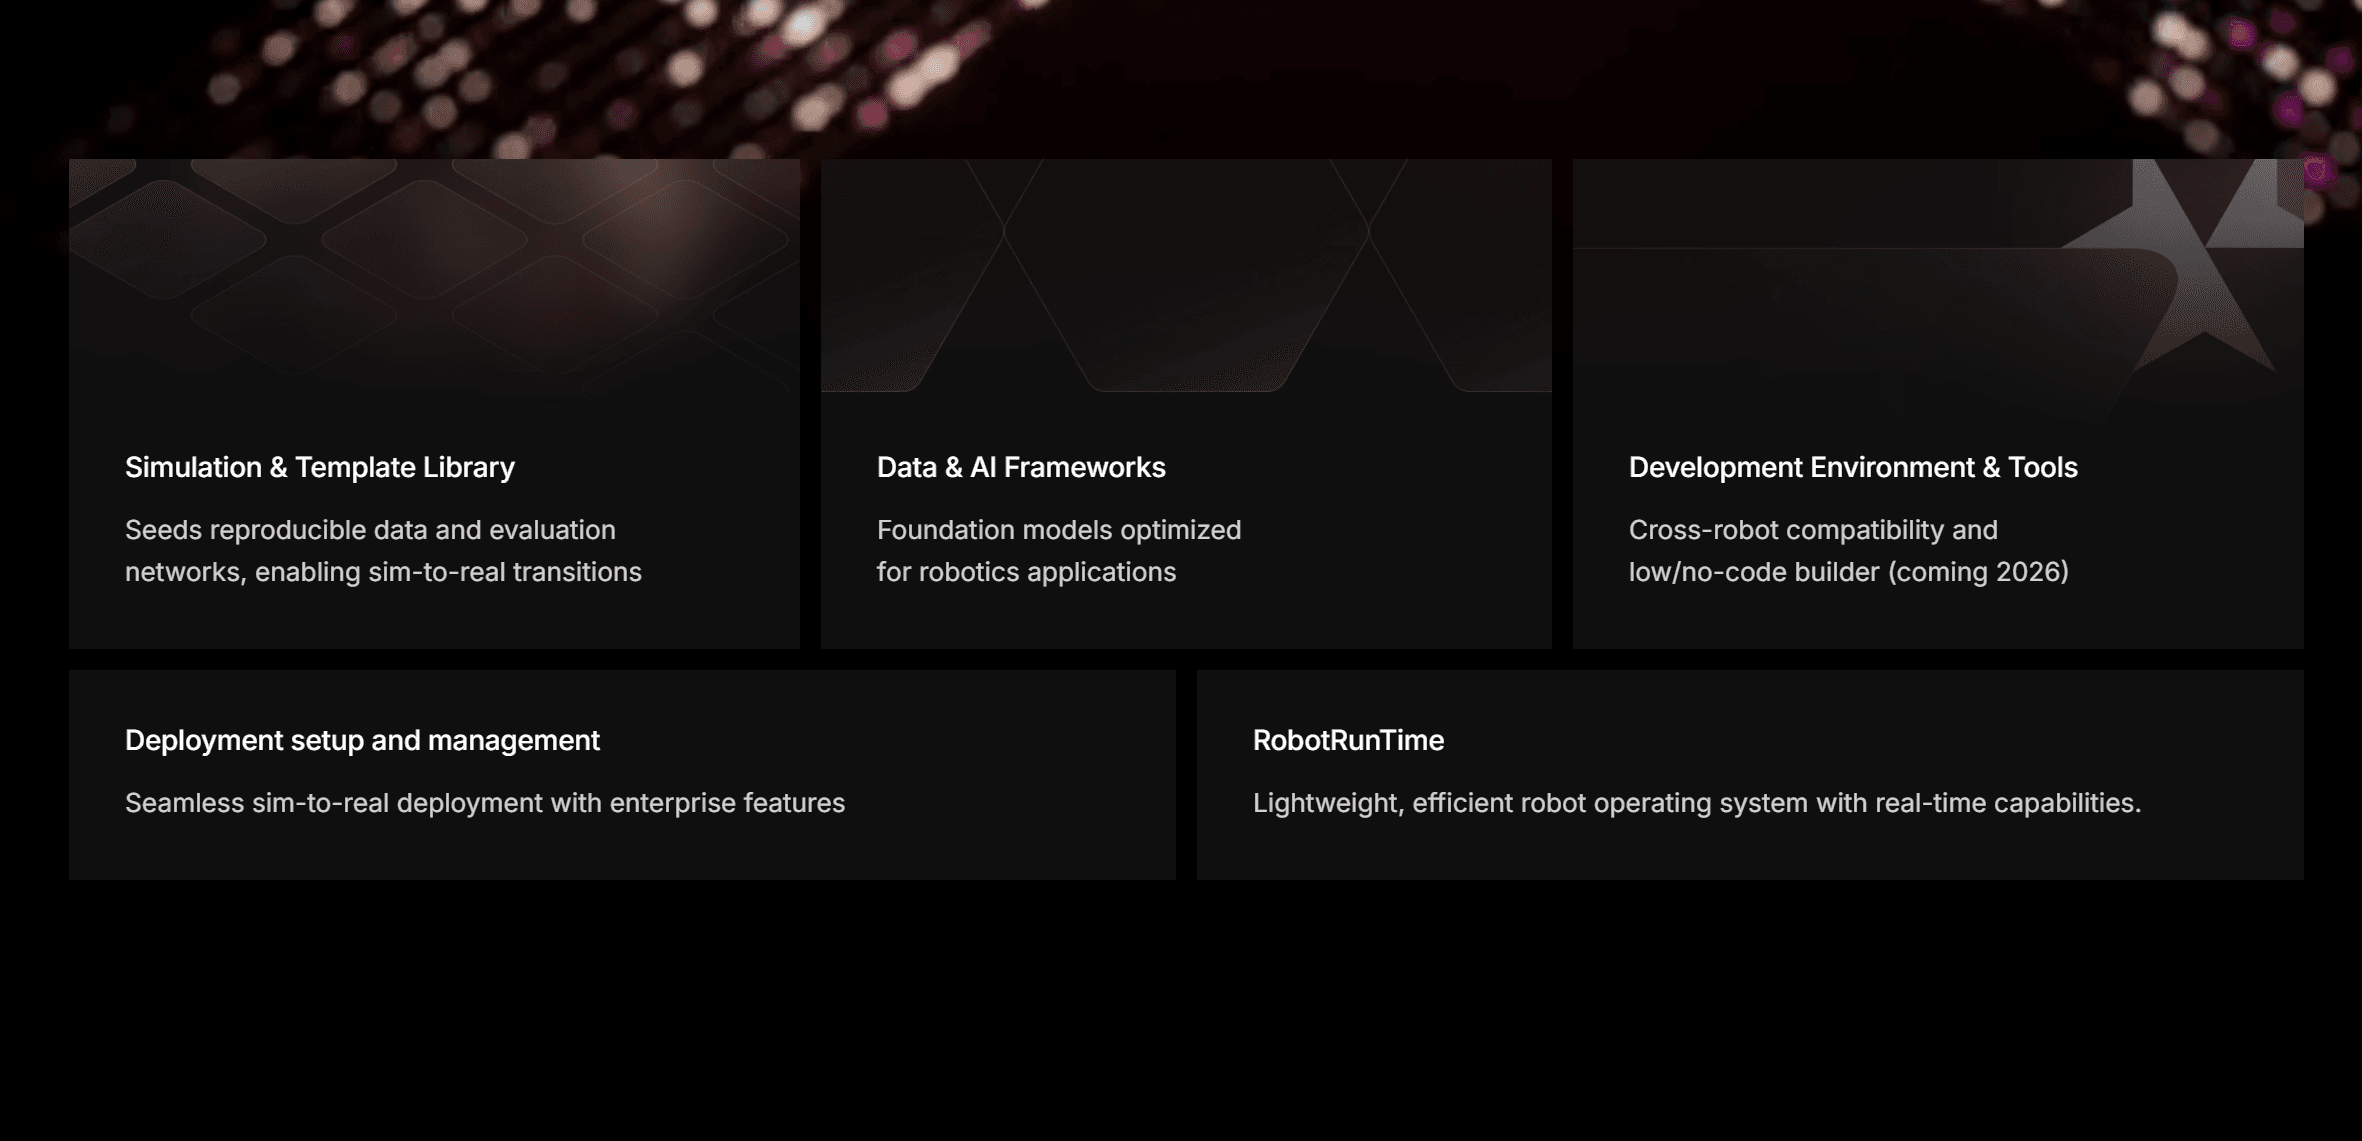Click text 'for robotics applications'
The height and width of the screenshot is (1141, 2362).
[x=1026, y=572]
